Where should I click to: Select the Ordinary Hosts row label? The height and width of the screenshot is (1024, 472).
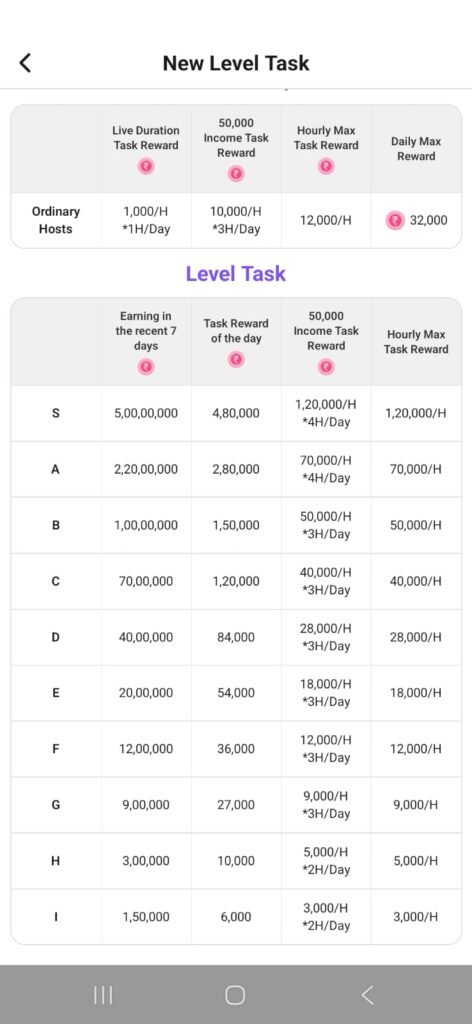55,220
